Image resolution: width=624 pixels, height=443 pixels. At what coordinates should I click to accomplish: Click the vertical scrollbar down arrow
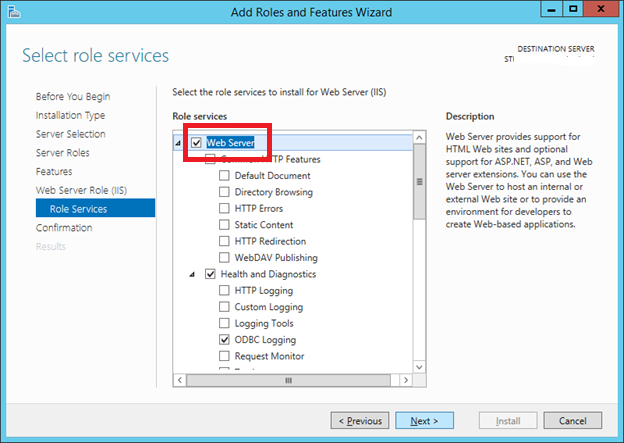coord(419,367)
